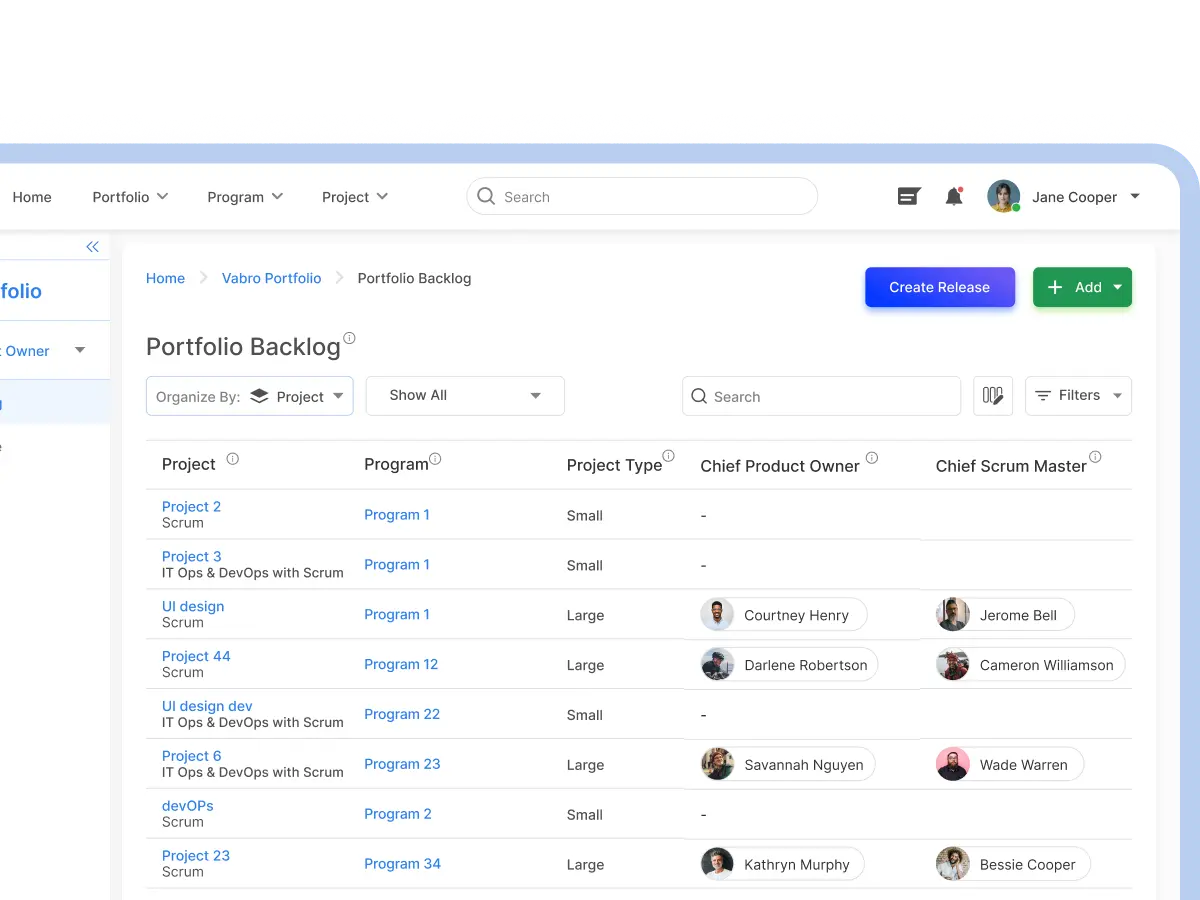Expand the Jane Cooper account dropdown
This screenshot has height=900, width=1200.
pyautogui.click(x=1134, y=196)
